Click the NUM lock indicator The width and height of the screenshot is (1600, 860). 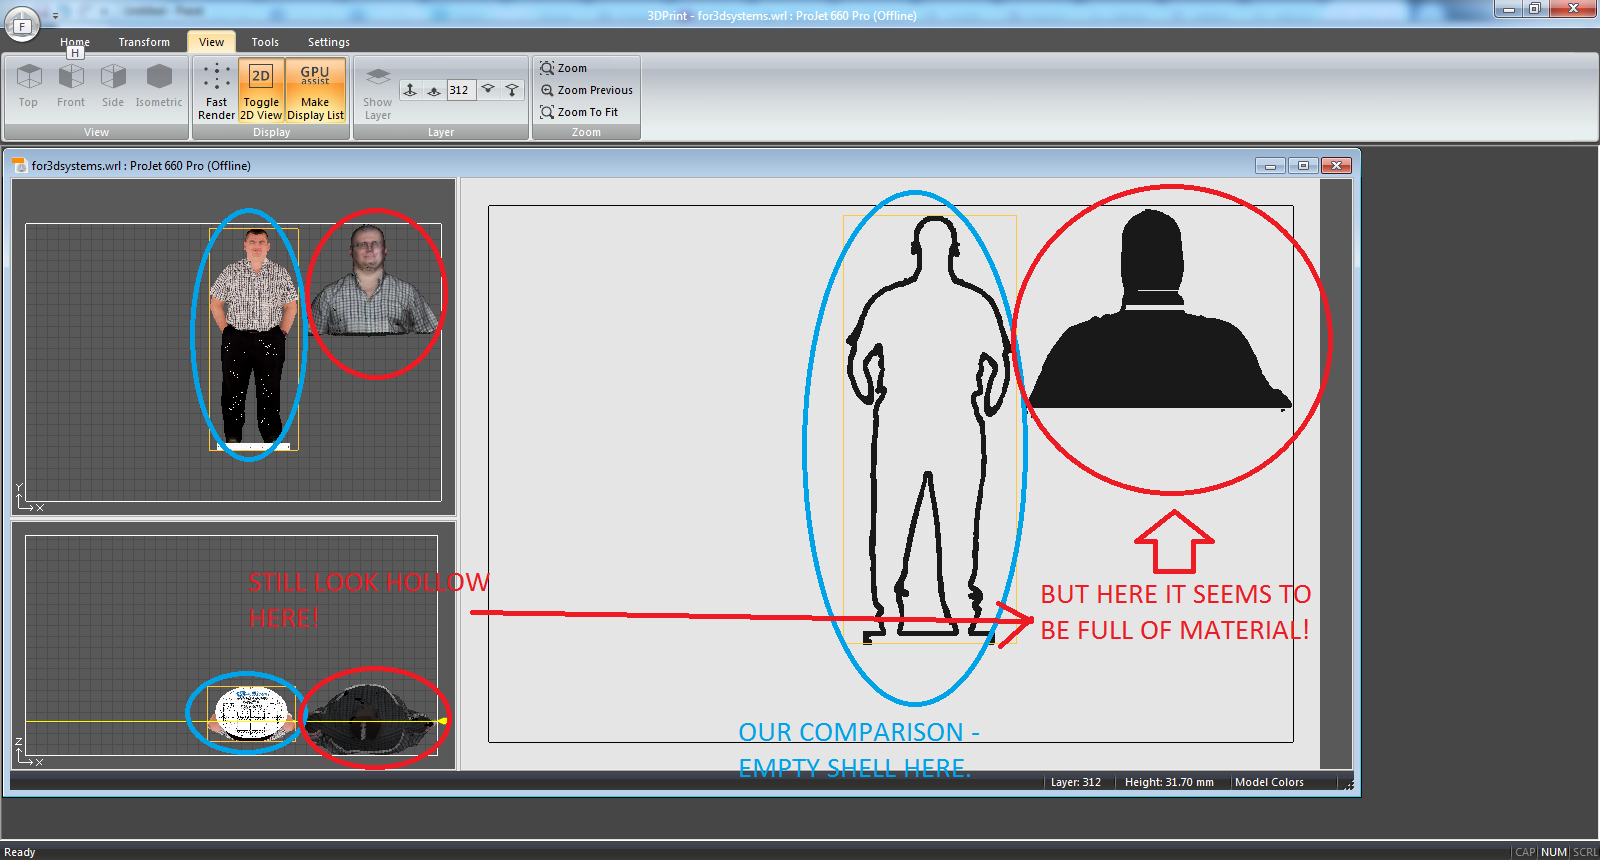(1554, 852)
